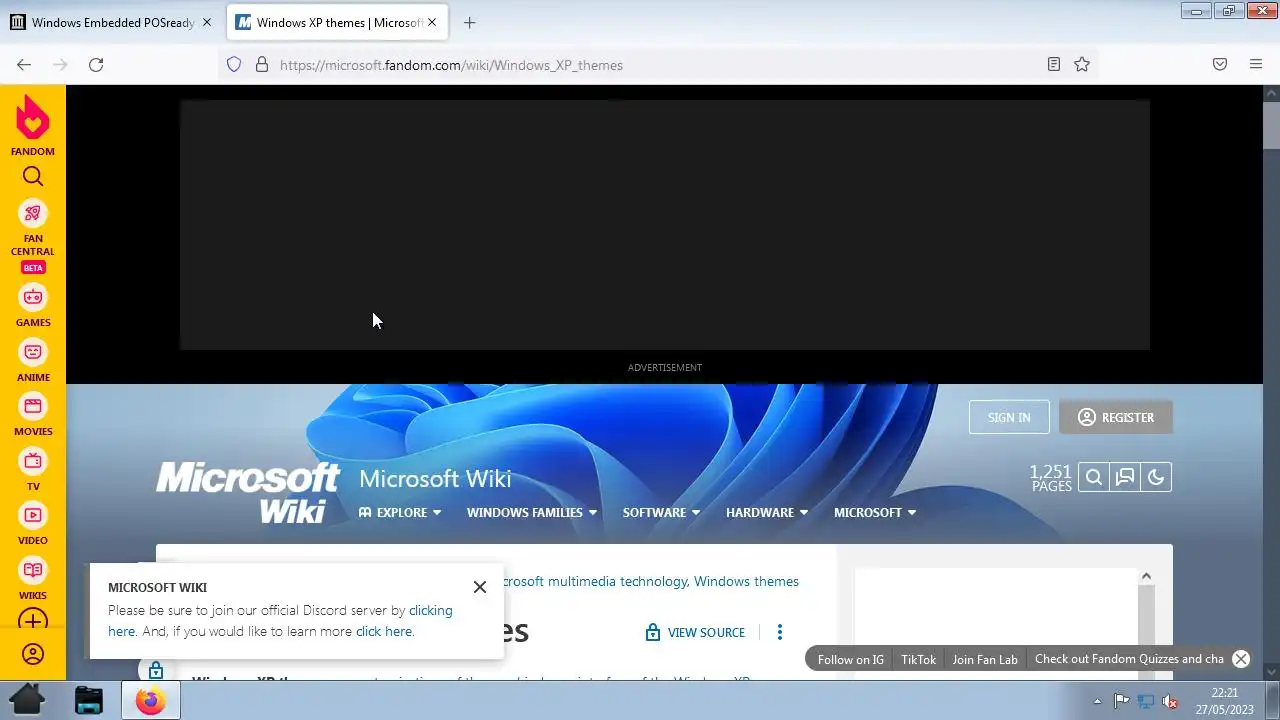Click the browser address bar URL
This screenshot has width=1280, height=720.
click(x=451, y=65)
